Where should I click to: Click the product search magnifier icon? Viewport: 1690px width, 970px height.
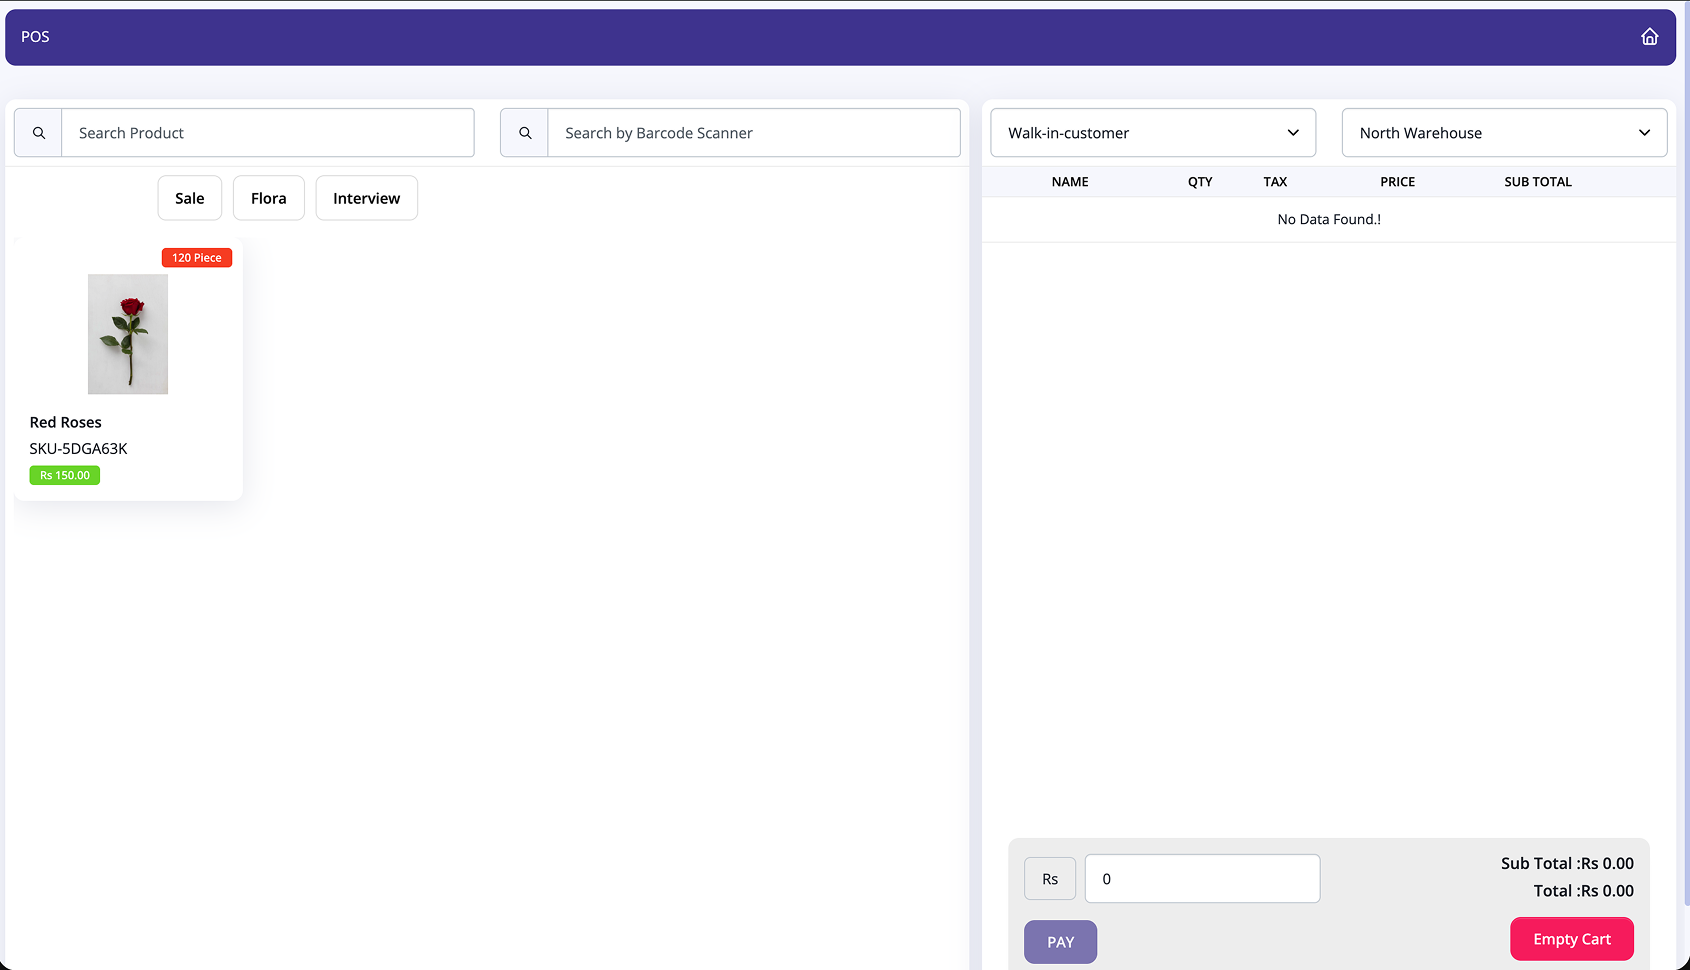click(x=39, y=133)
